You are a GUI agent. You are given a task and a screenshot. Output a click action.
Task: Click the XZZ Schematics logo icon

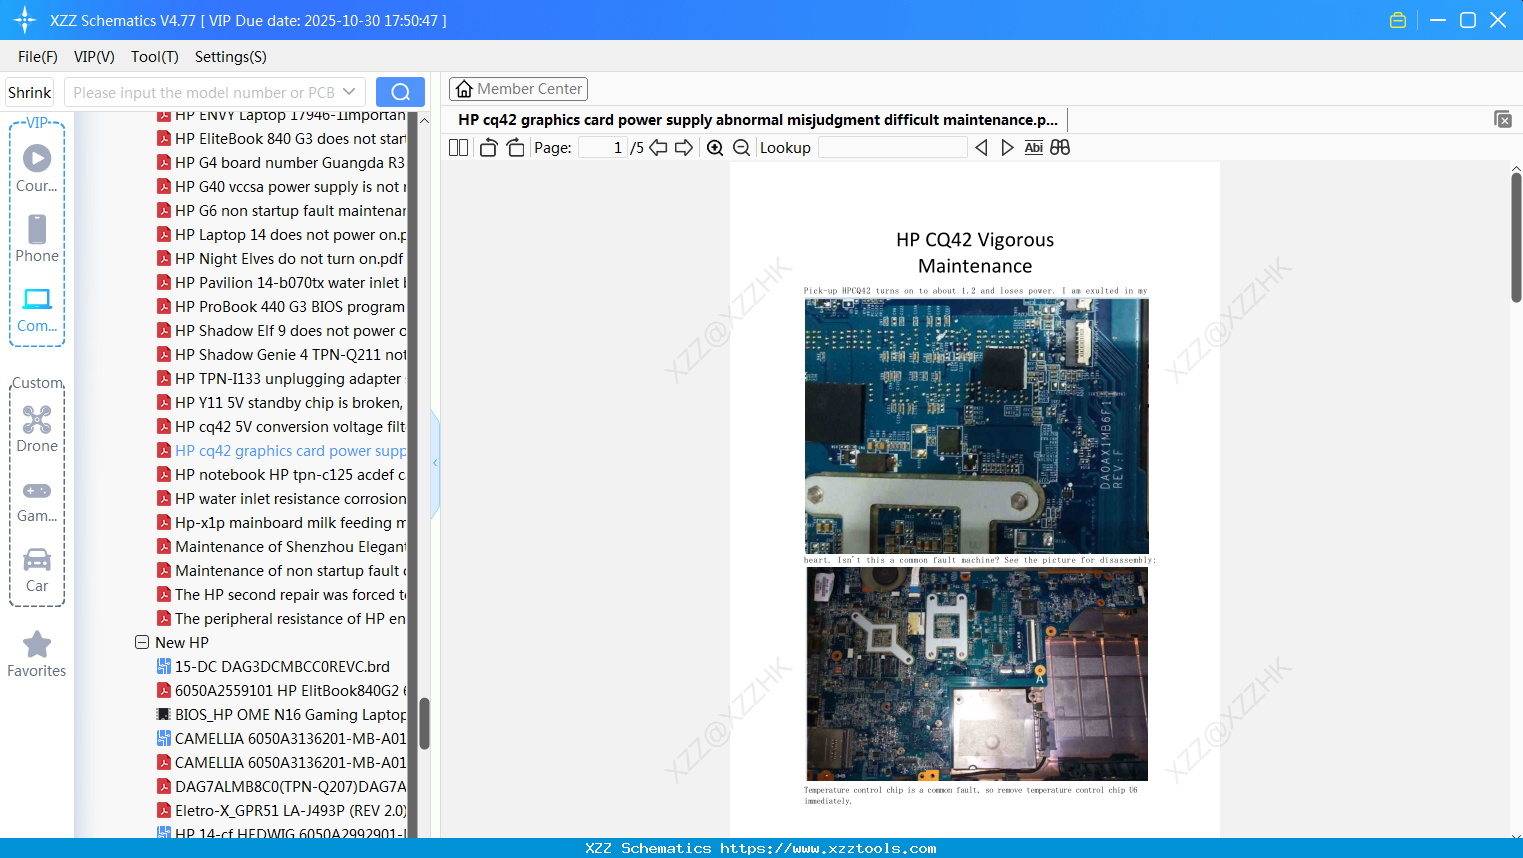click(25, 20)
